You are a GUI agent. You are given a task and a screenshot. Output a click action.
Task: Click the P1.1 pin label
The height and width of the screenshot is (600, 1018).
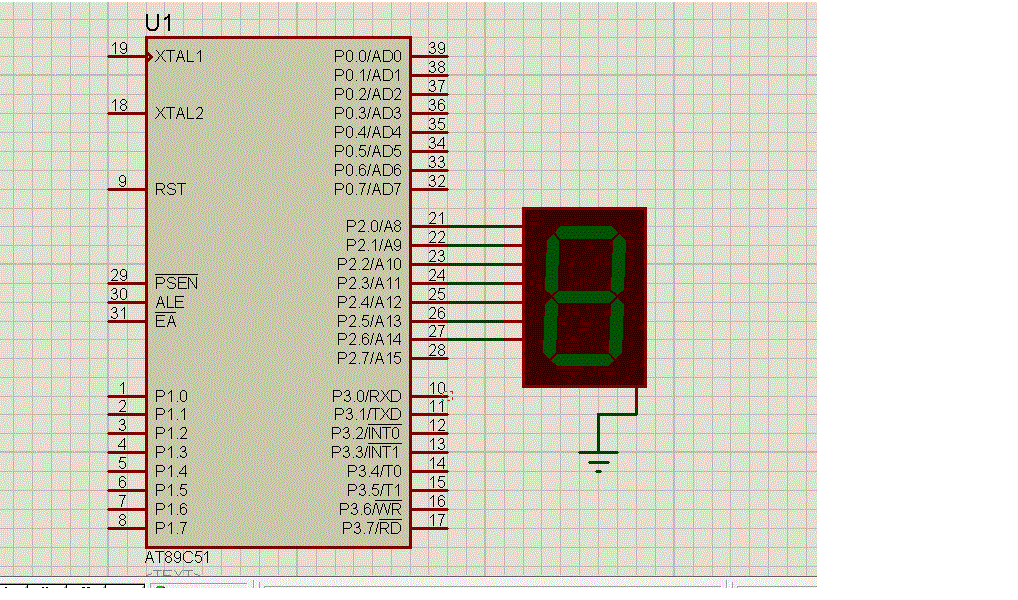(x=171, y=414)
